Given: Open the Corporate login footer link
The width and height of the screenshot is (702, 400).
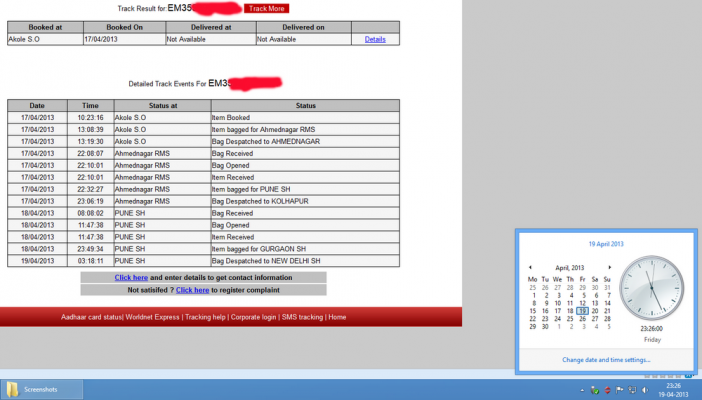Looking at the screenshot, I should (253, 317).
